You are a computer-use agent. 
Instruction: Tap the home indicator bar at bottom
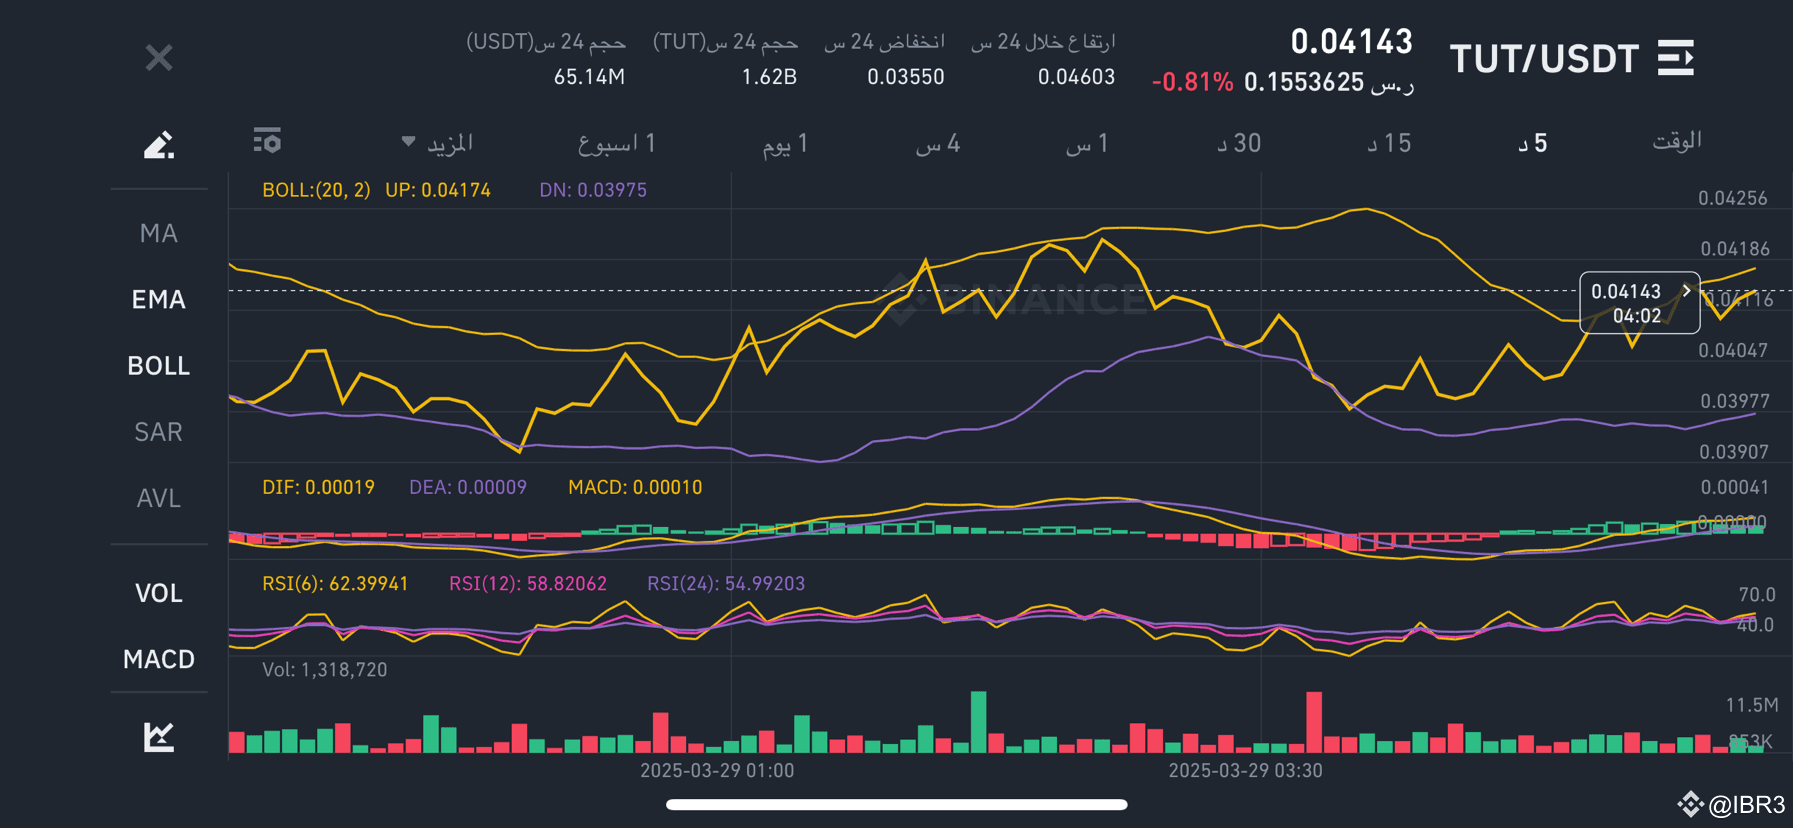point(897,805)
